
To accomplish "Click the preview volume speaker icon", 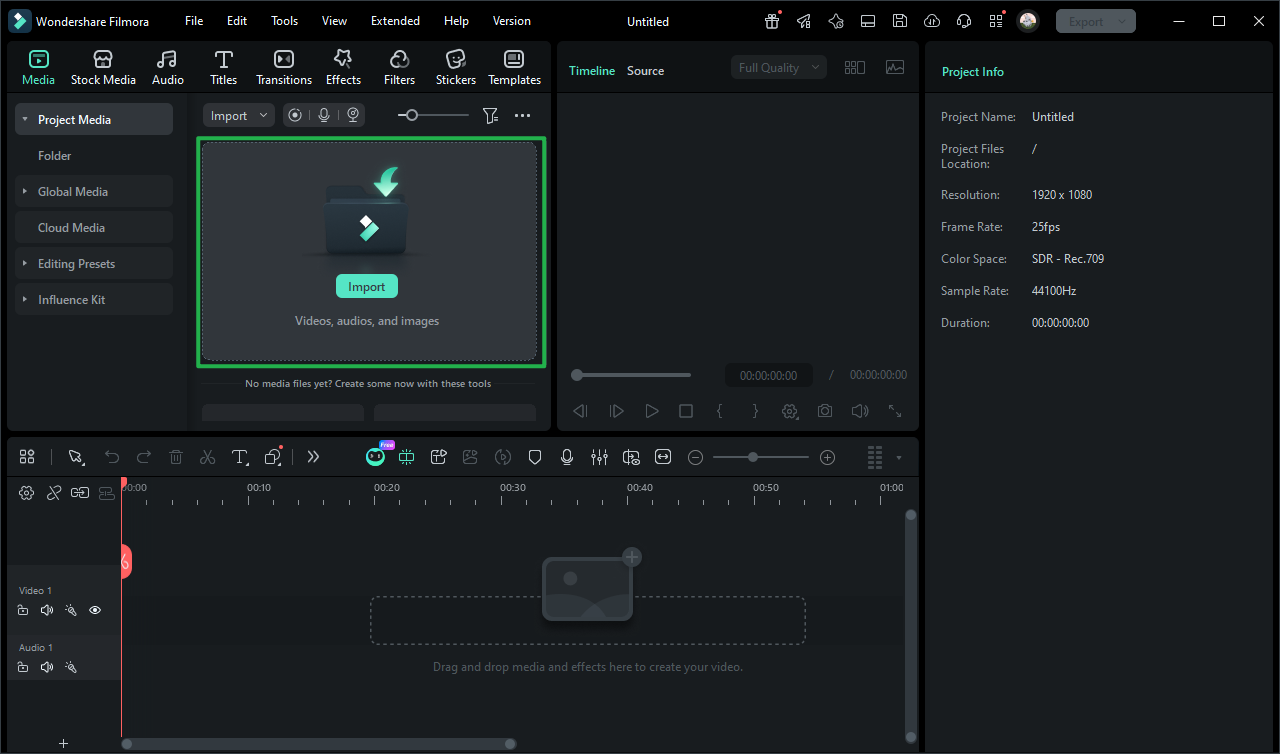I will pyautogui.click(x=860, y=411).
